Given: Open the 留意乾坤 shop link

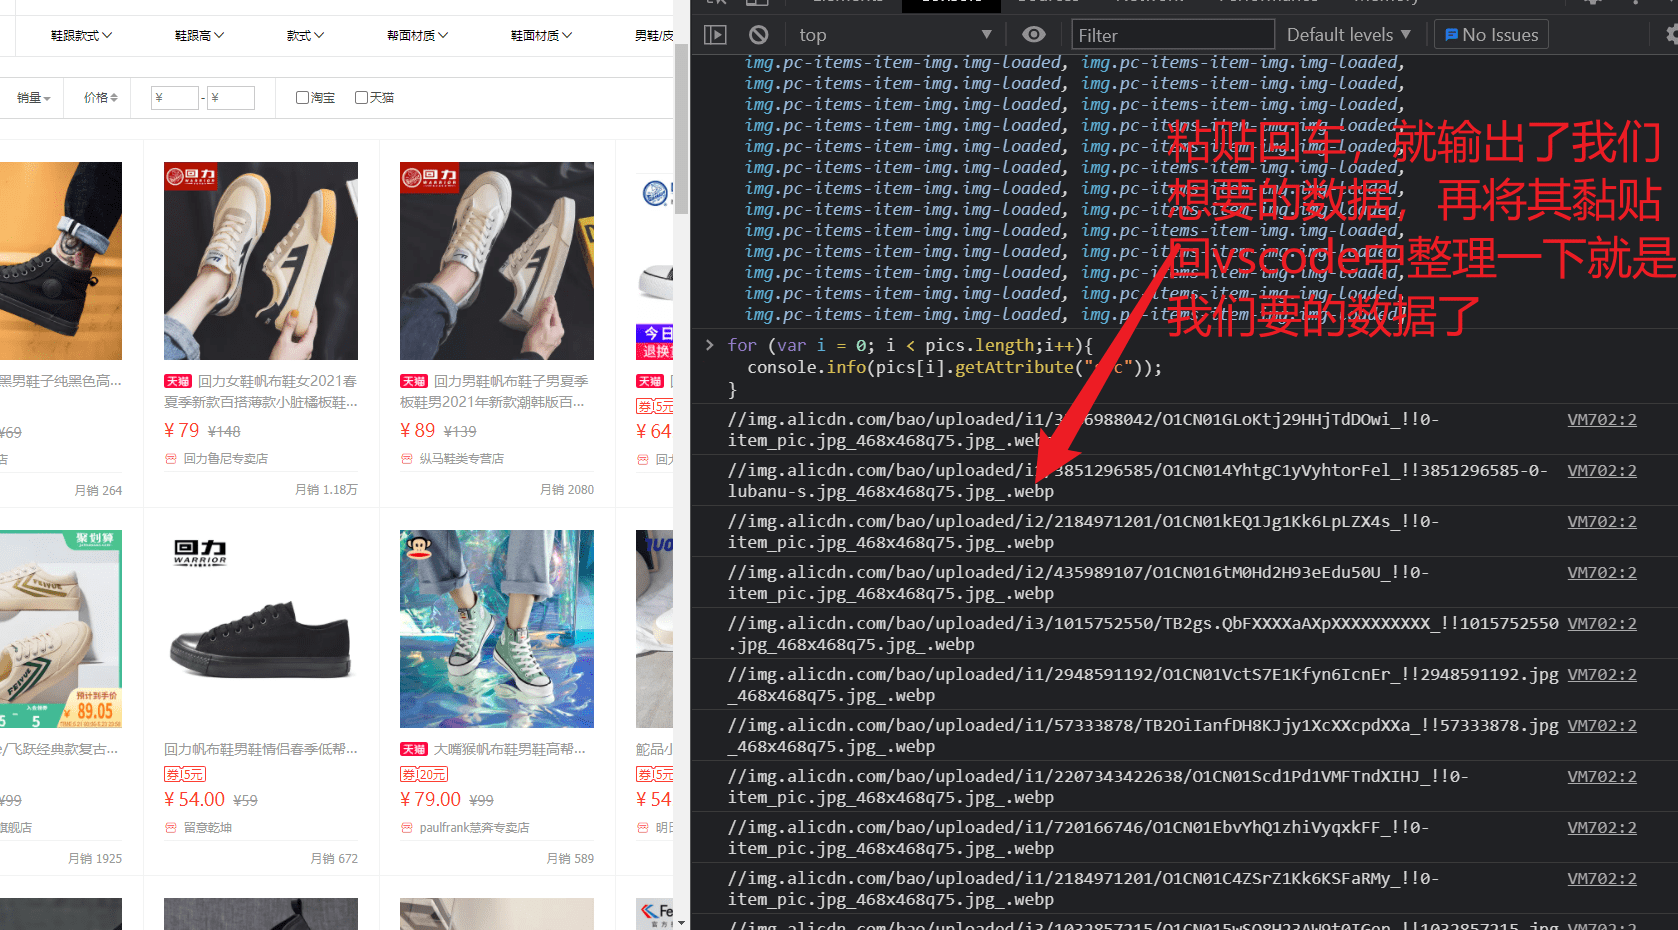Looking at the screenshot, I should pyautogui.click(x=207, y=828).
